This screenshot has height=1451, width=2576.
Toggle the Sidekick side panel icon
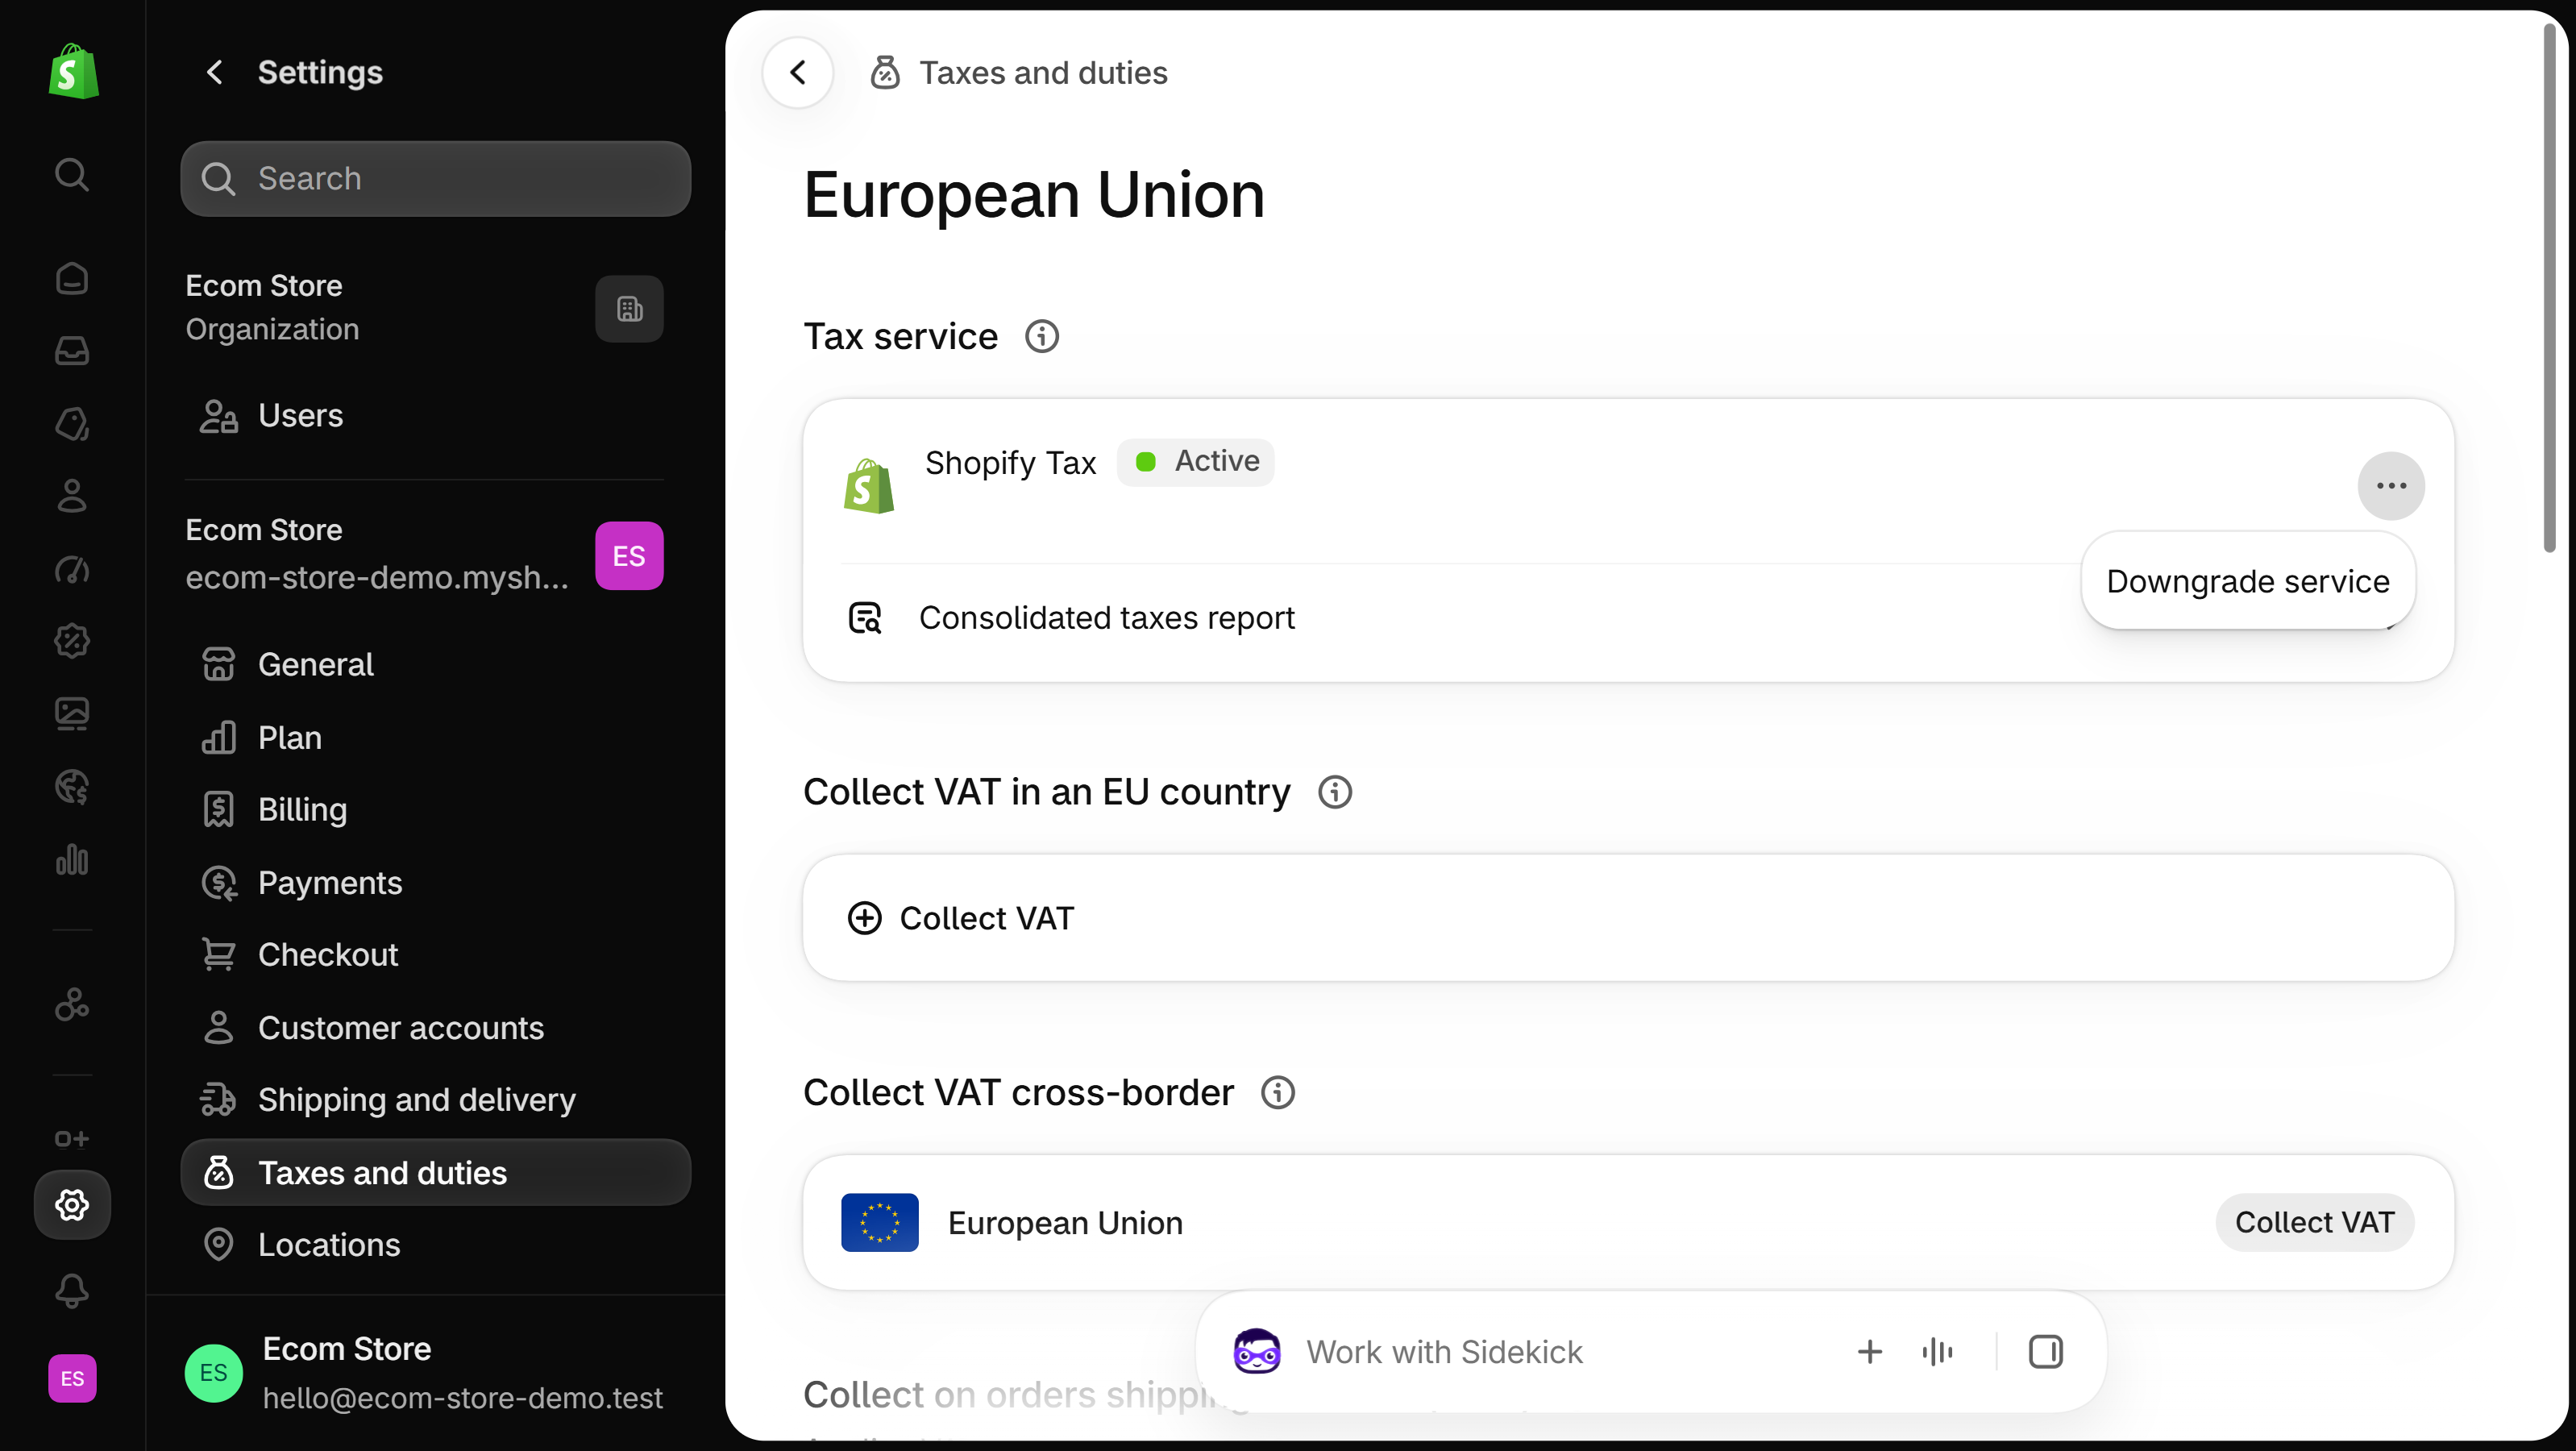2045,1353
